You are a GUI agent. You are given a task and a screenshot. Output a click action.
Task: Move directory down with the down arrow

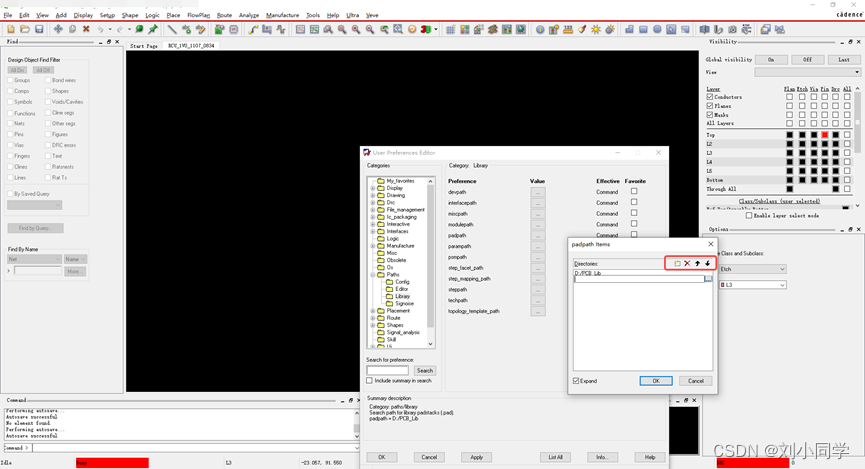click(x=707, y=263)
